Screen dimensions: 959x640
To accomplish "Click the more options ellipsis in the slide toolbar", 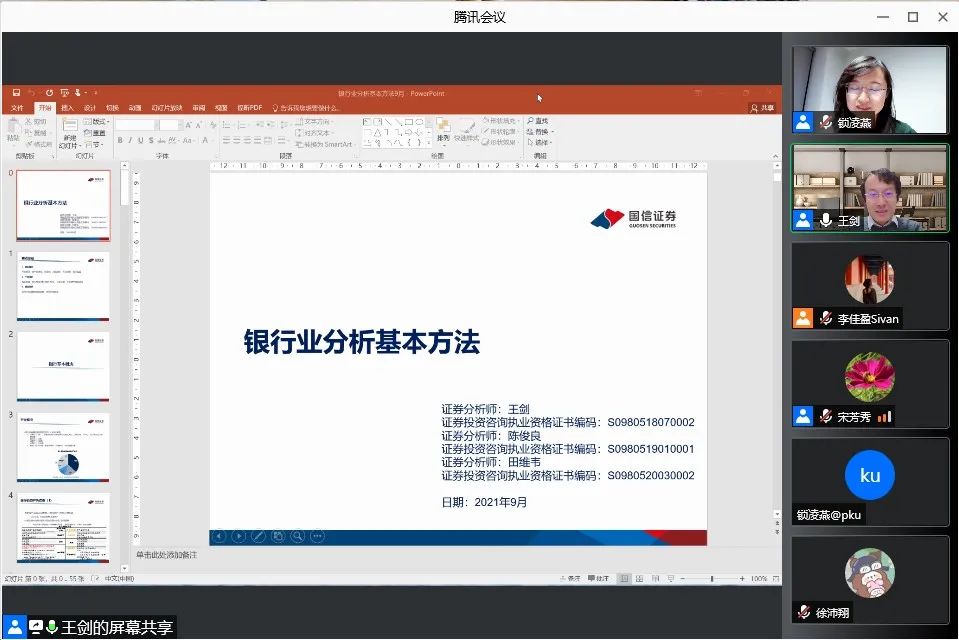I will point(318,537).
